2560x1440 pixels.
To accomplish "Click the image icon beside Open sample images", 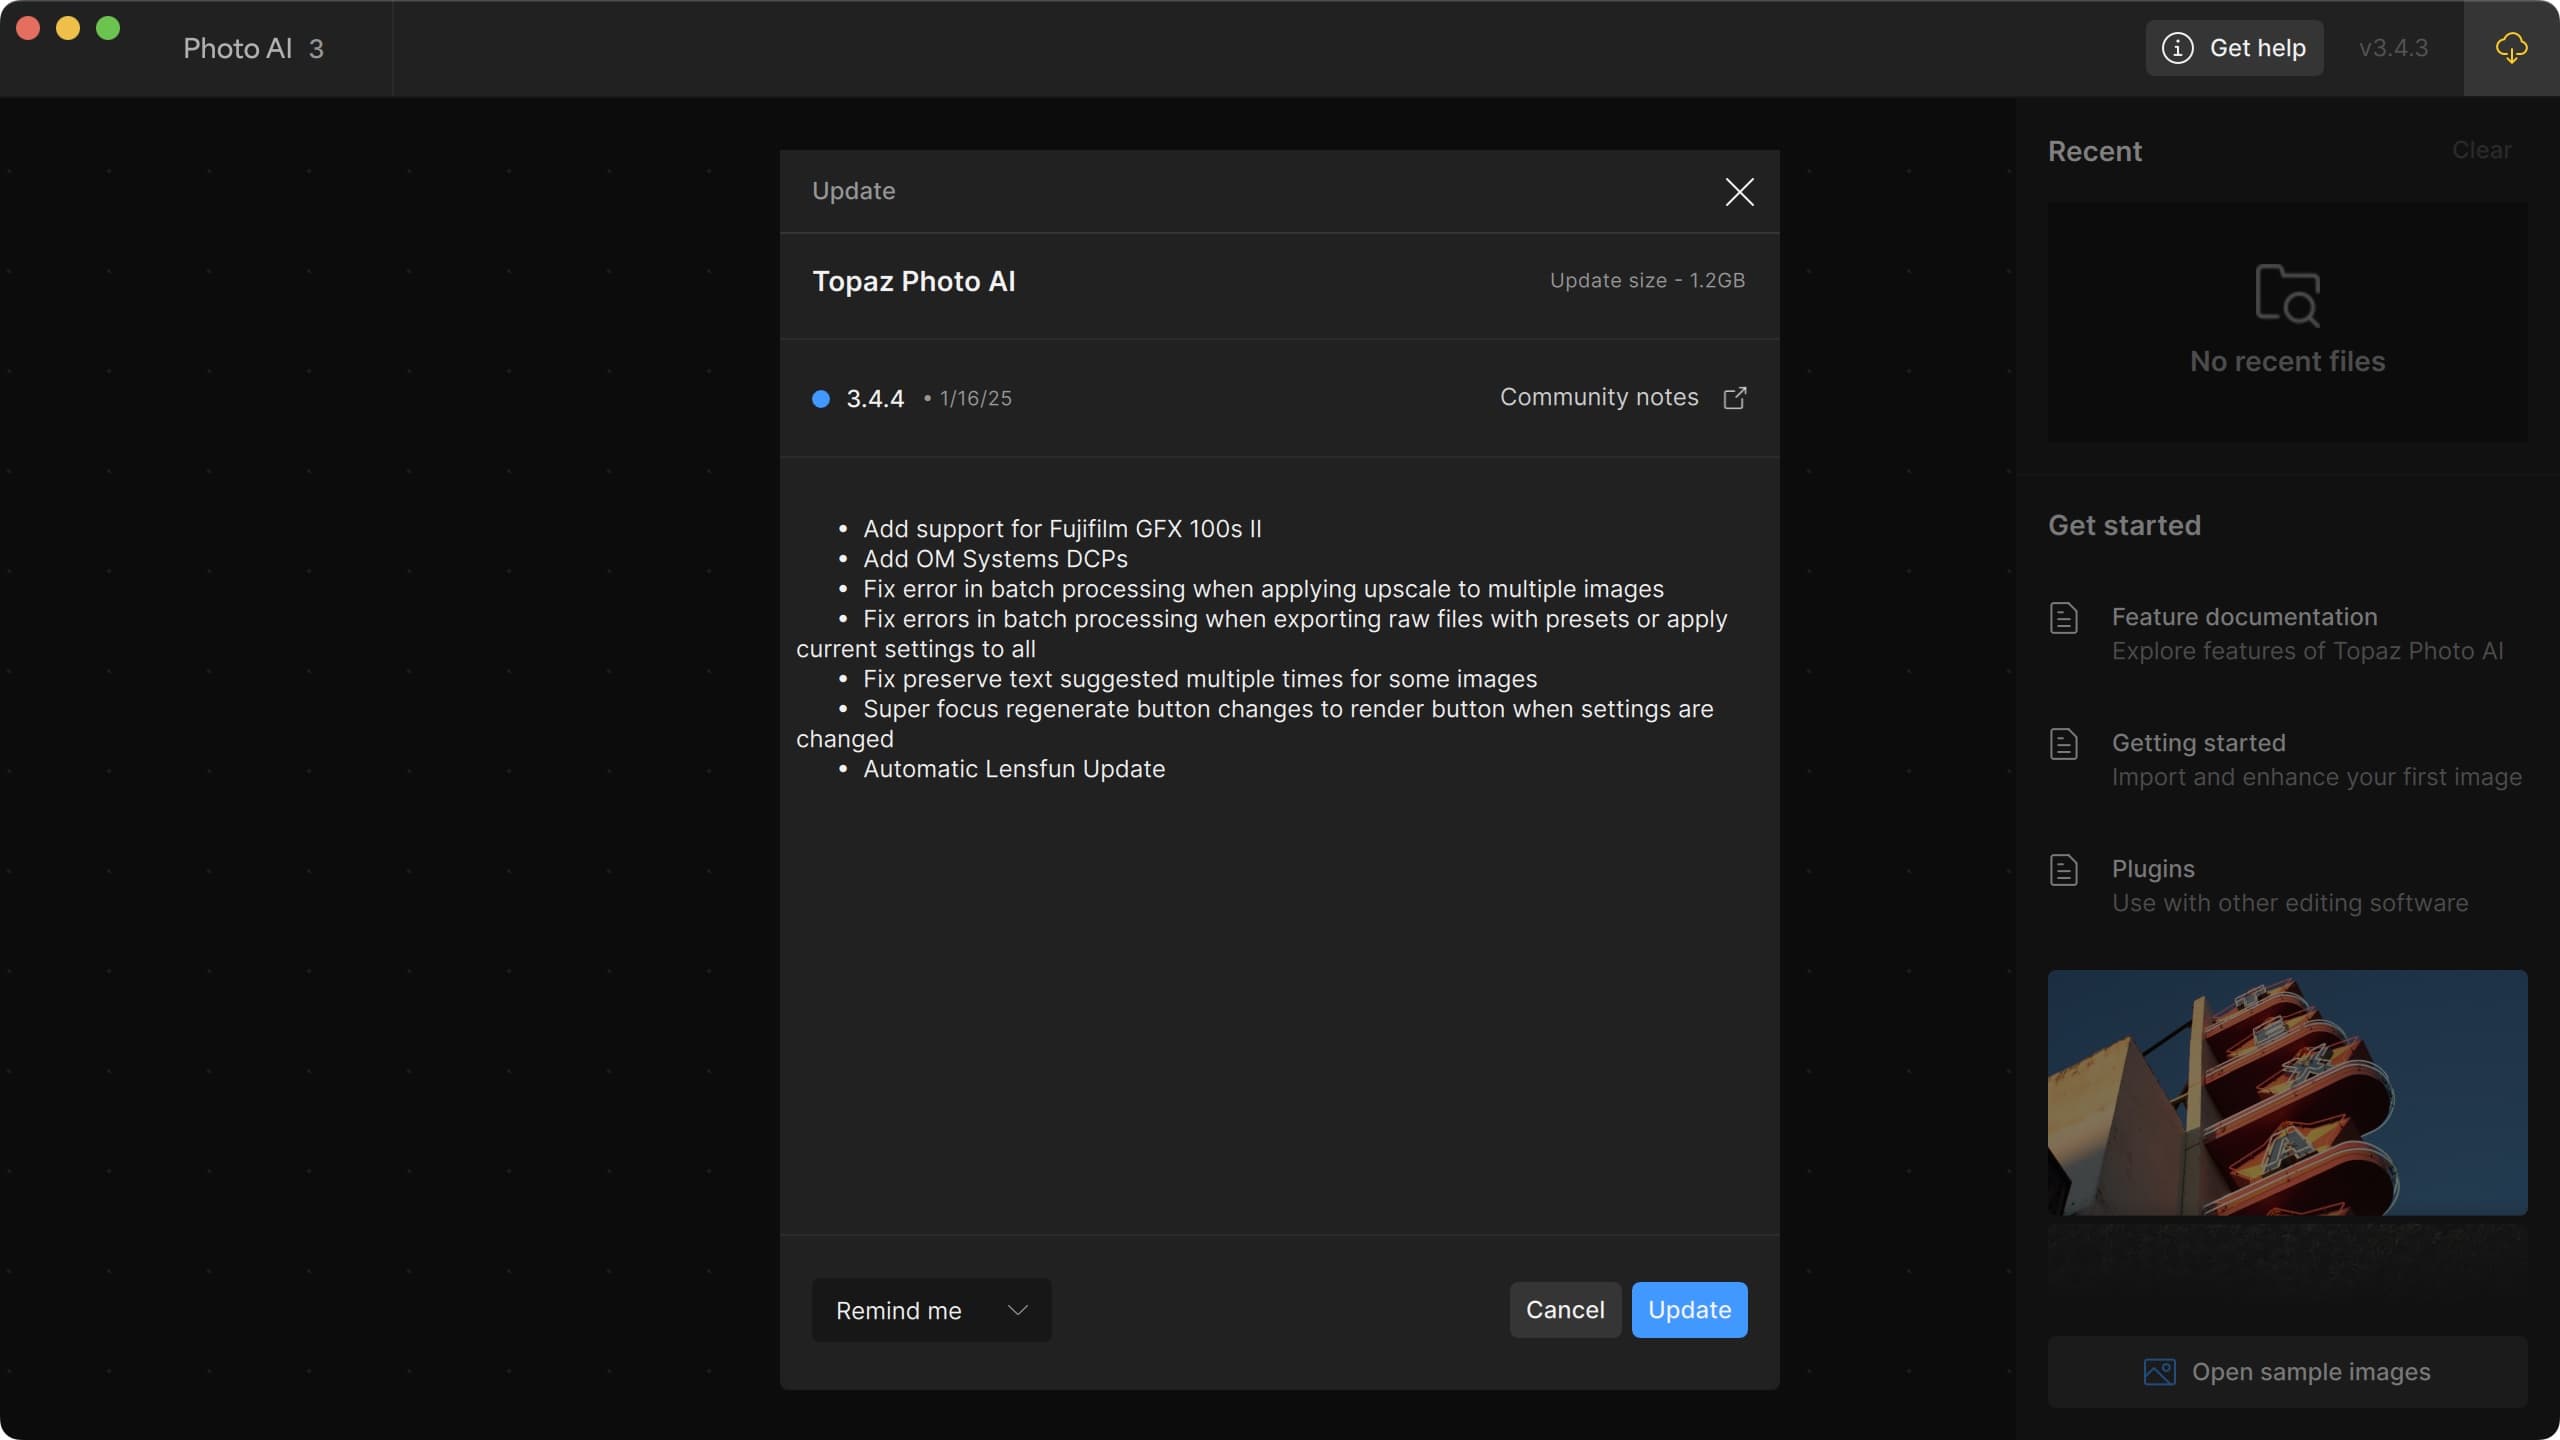I will click(x=2159, y=1372).
